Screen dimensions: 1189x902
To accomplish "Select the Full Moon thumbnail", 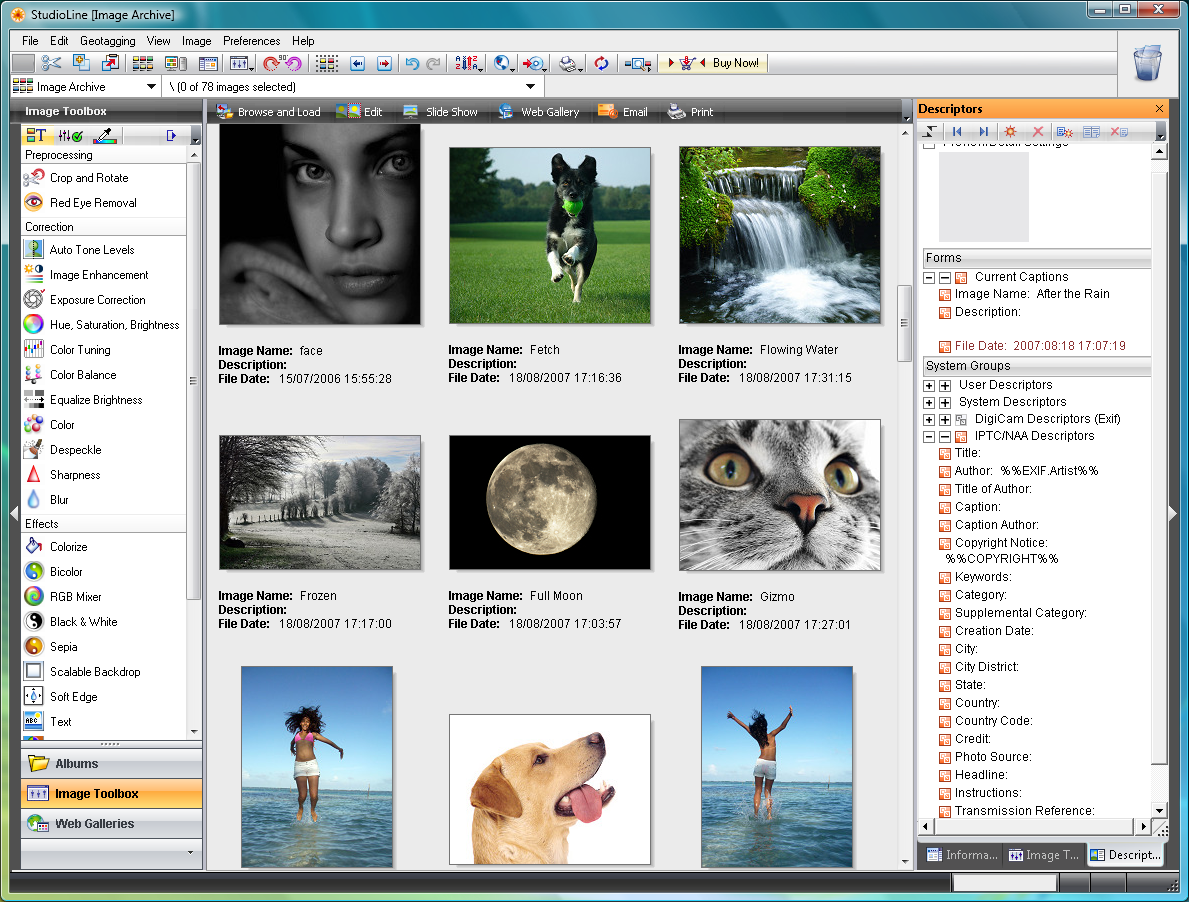I will (549, 501).
